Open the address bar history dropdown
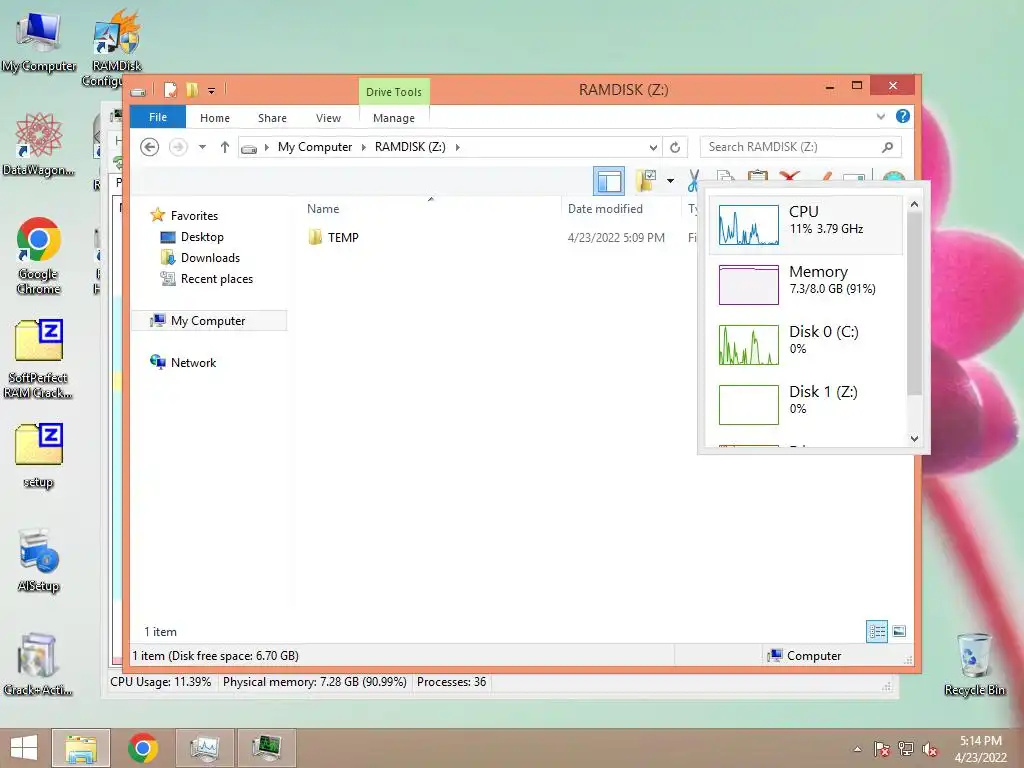This screenshot has width=1024, height=768. [x=653, y=148]
